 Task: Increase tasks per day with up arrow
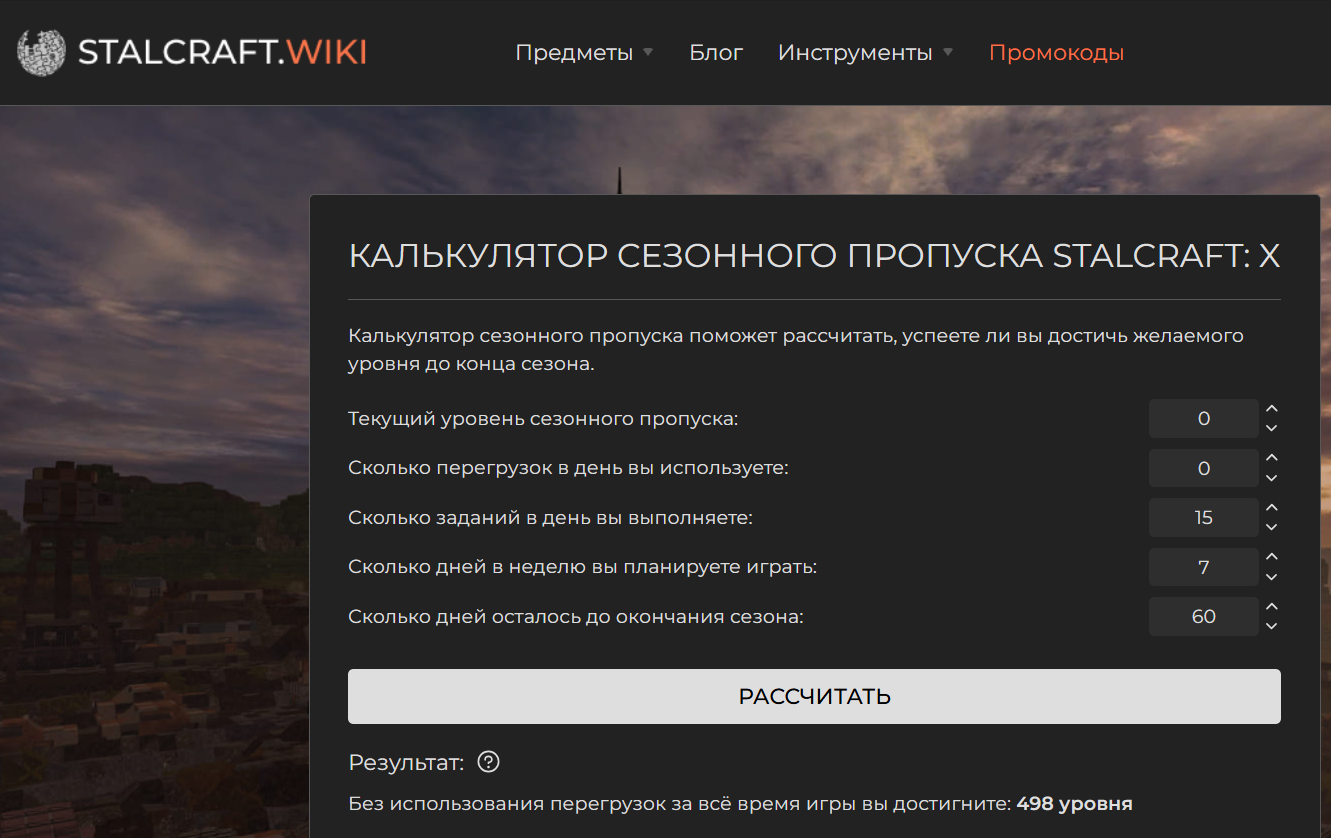click(1271, 508)
